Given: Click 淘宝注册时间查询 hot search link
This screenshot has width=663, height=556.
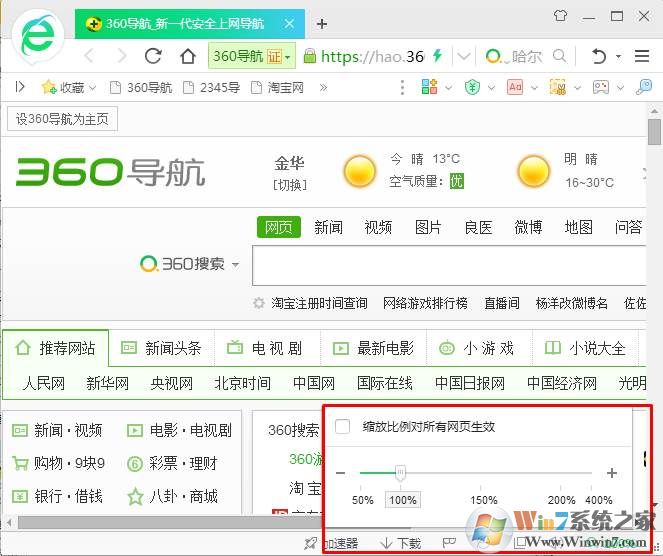Looking at the screenshot, I should pos(319,303).
